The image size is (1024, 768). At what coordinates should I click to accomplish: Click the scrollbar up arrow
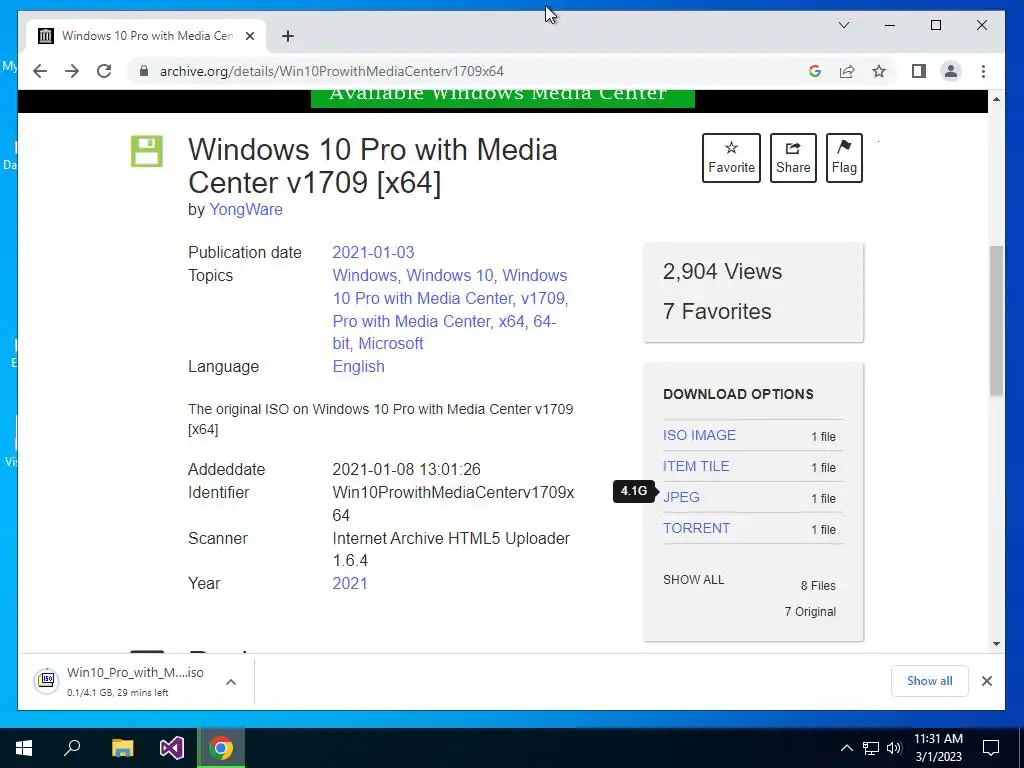(x=996, y=99)
